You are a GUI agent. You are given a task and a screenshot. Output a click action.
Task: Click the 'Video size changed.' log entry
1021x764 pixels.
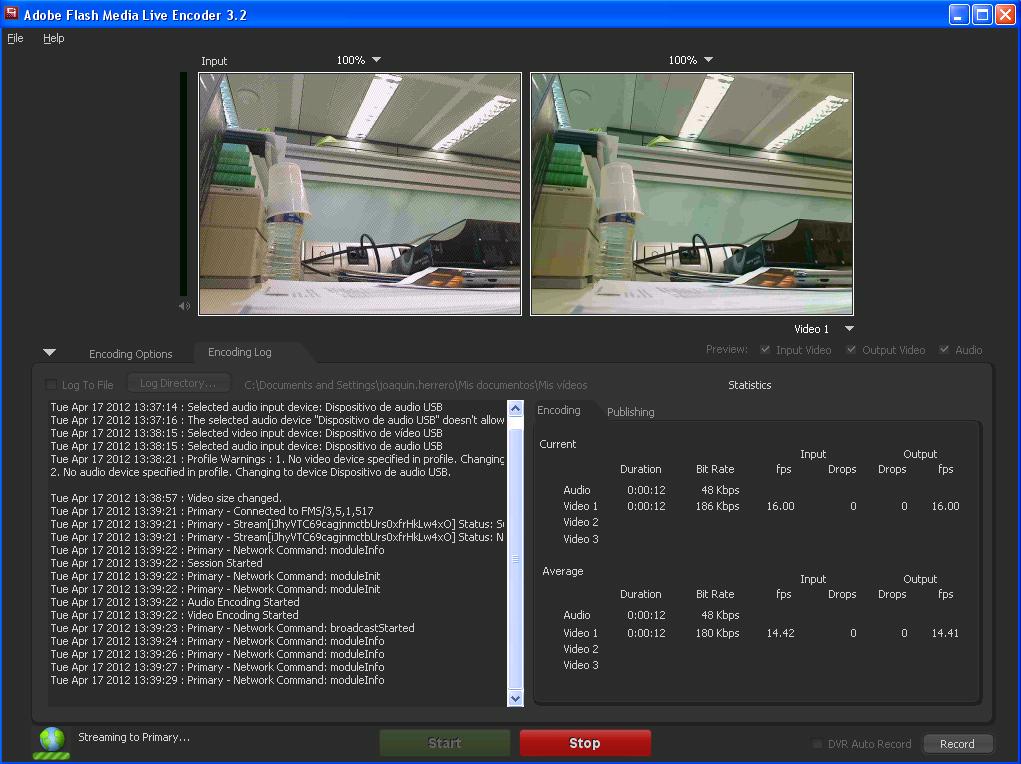(x=166, y=498)
